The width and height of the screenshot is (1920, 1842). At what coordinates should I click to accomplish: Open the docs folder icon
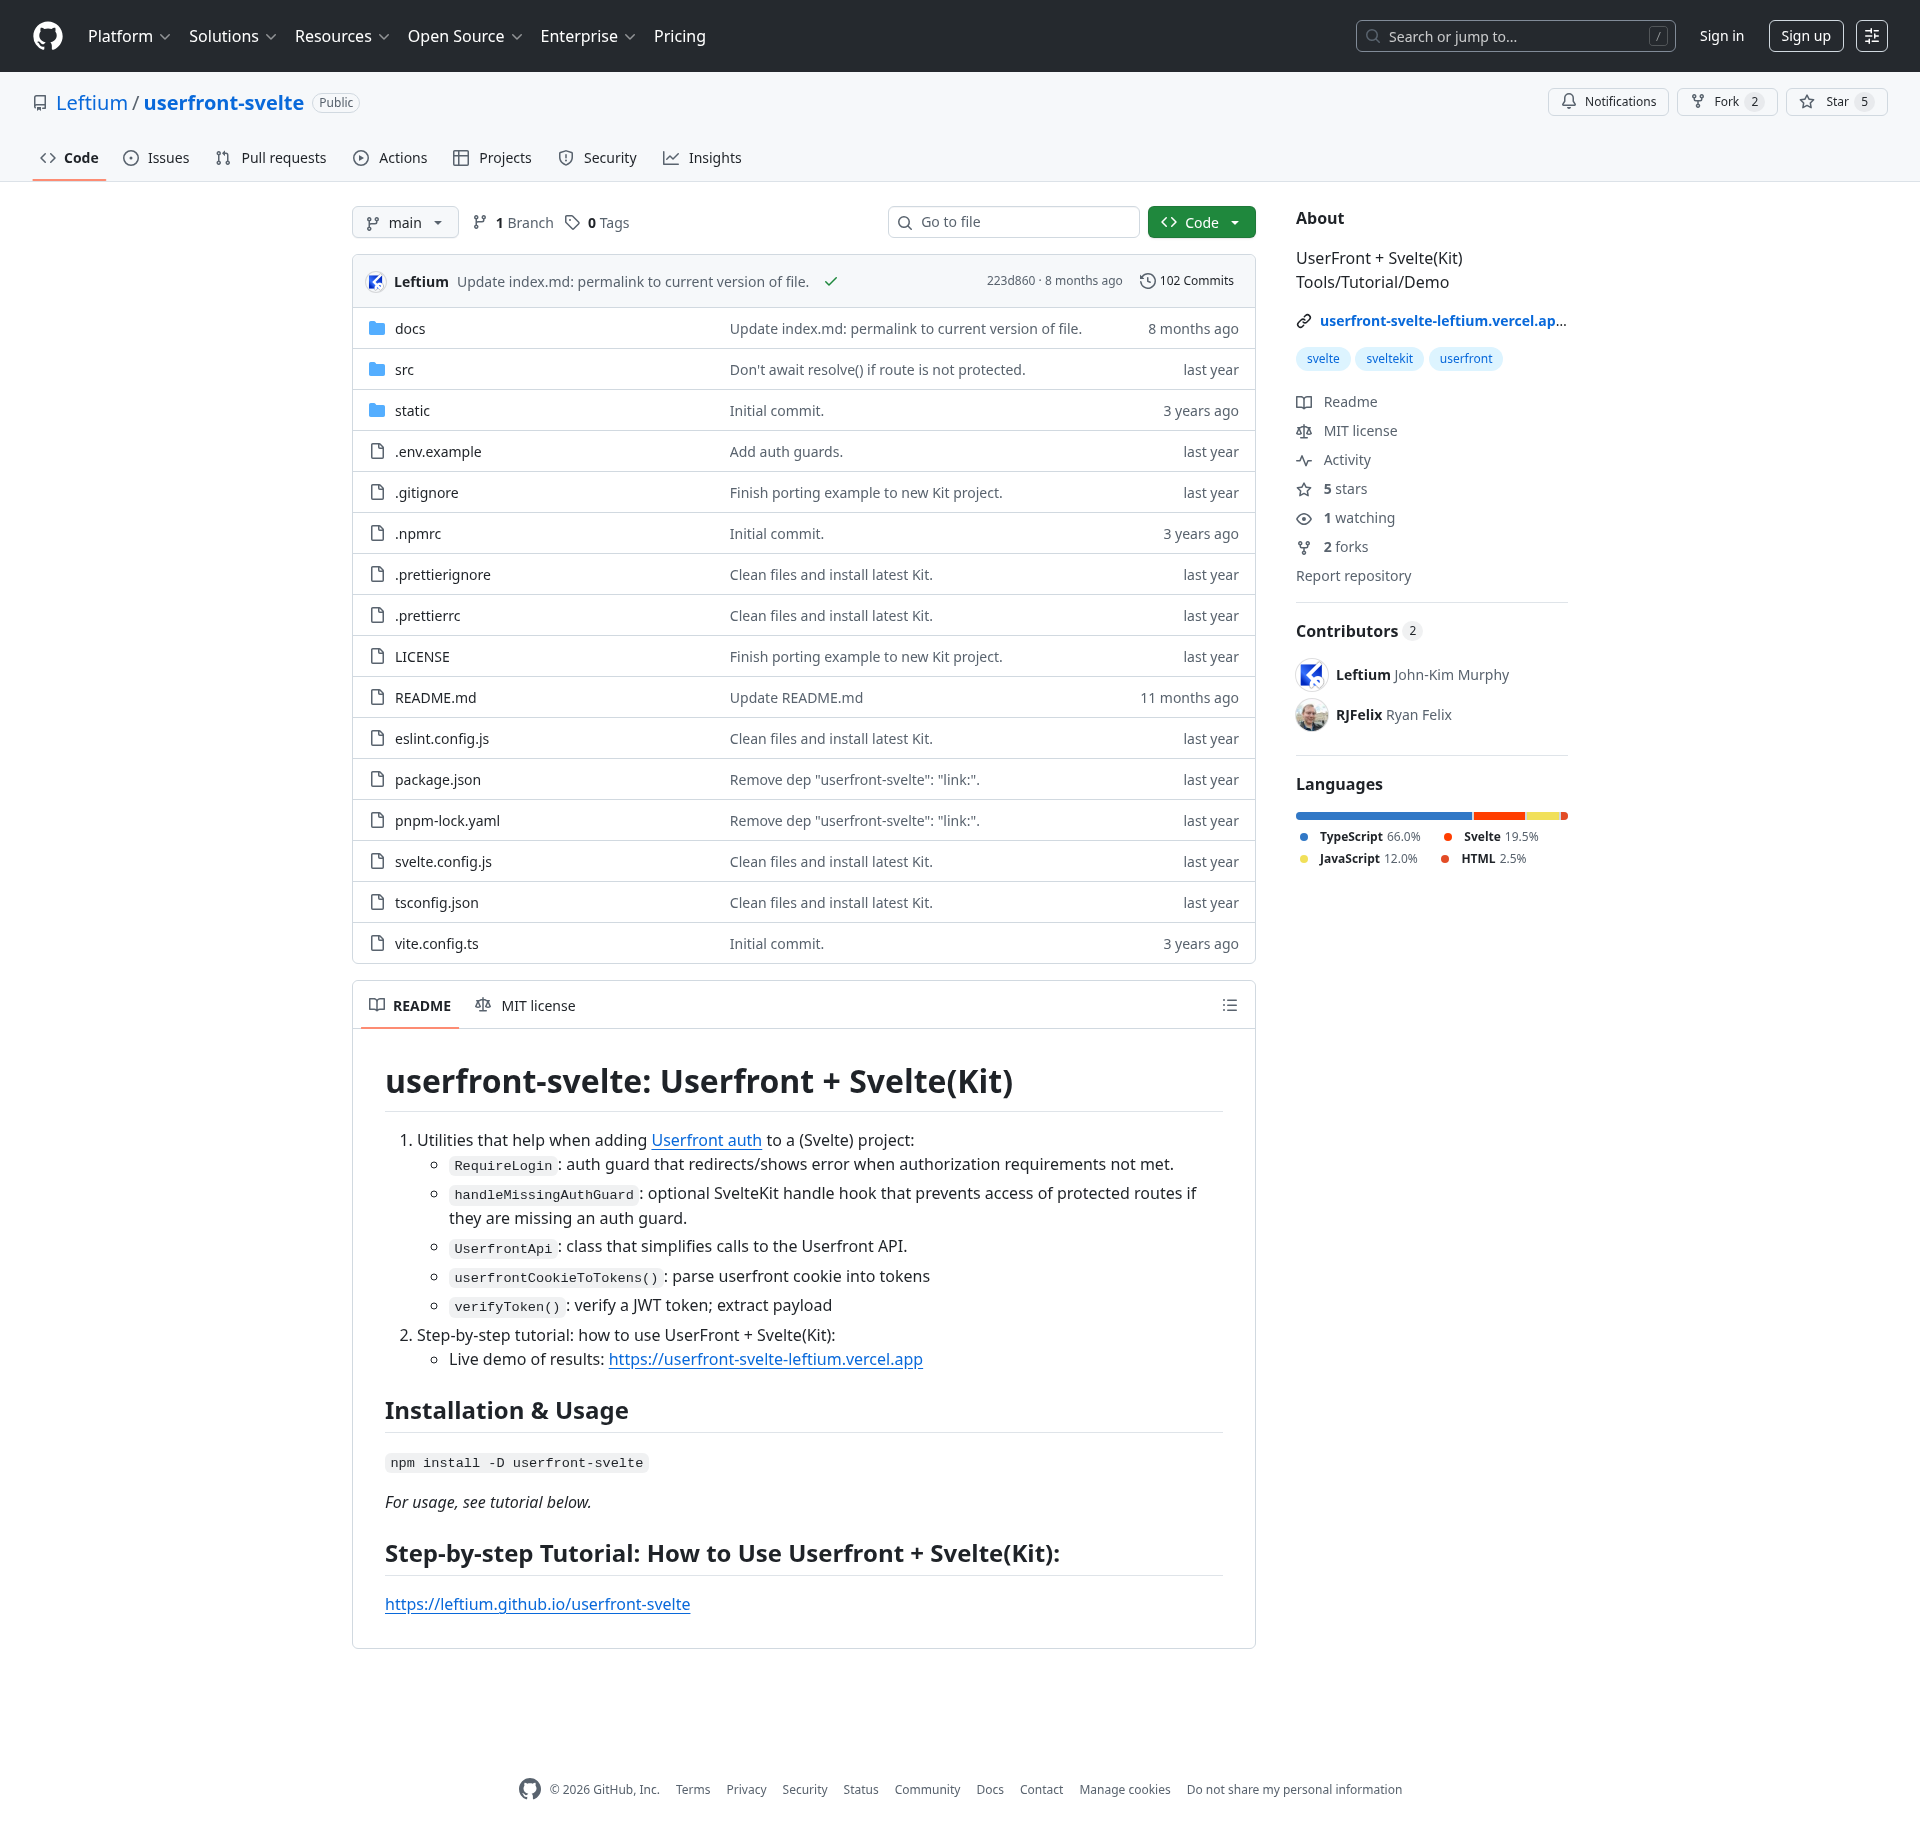377,328
